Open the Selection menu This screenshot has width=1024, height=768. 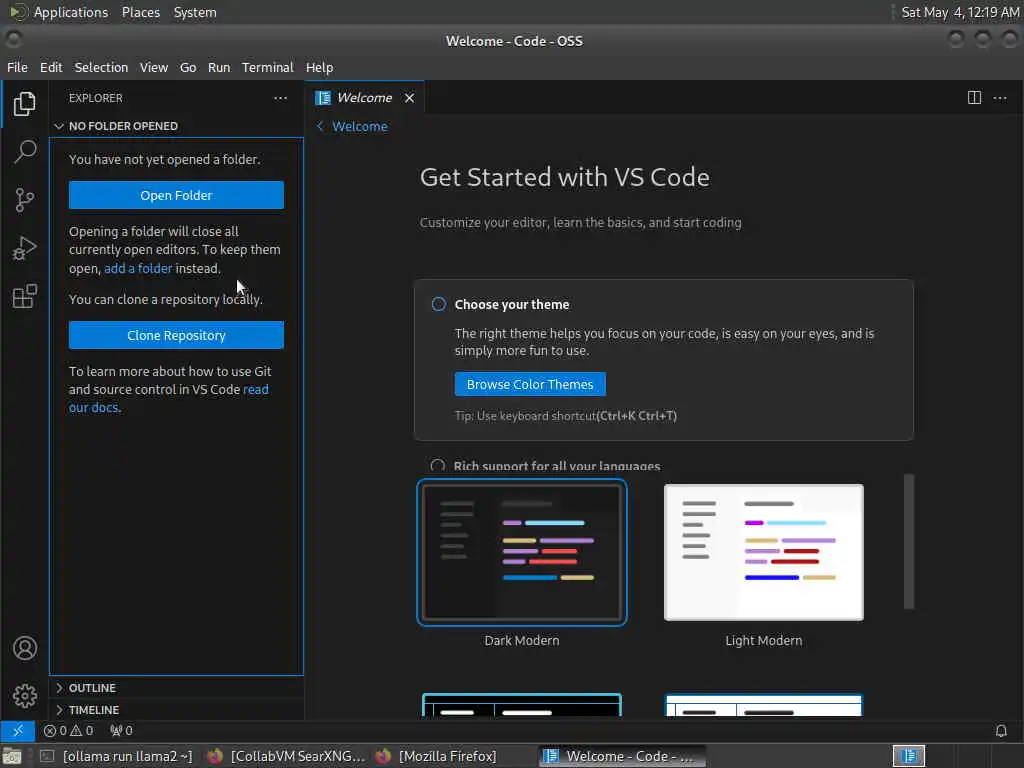click(x=101, y=67)
